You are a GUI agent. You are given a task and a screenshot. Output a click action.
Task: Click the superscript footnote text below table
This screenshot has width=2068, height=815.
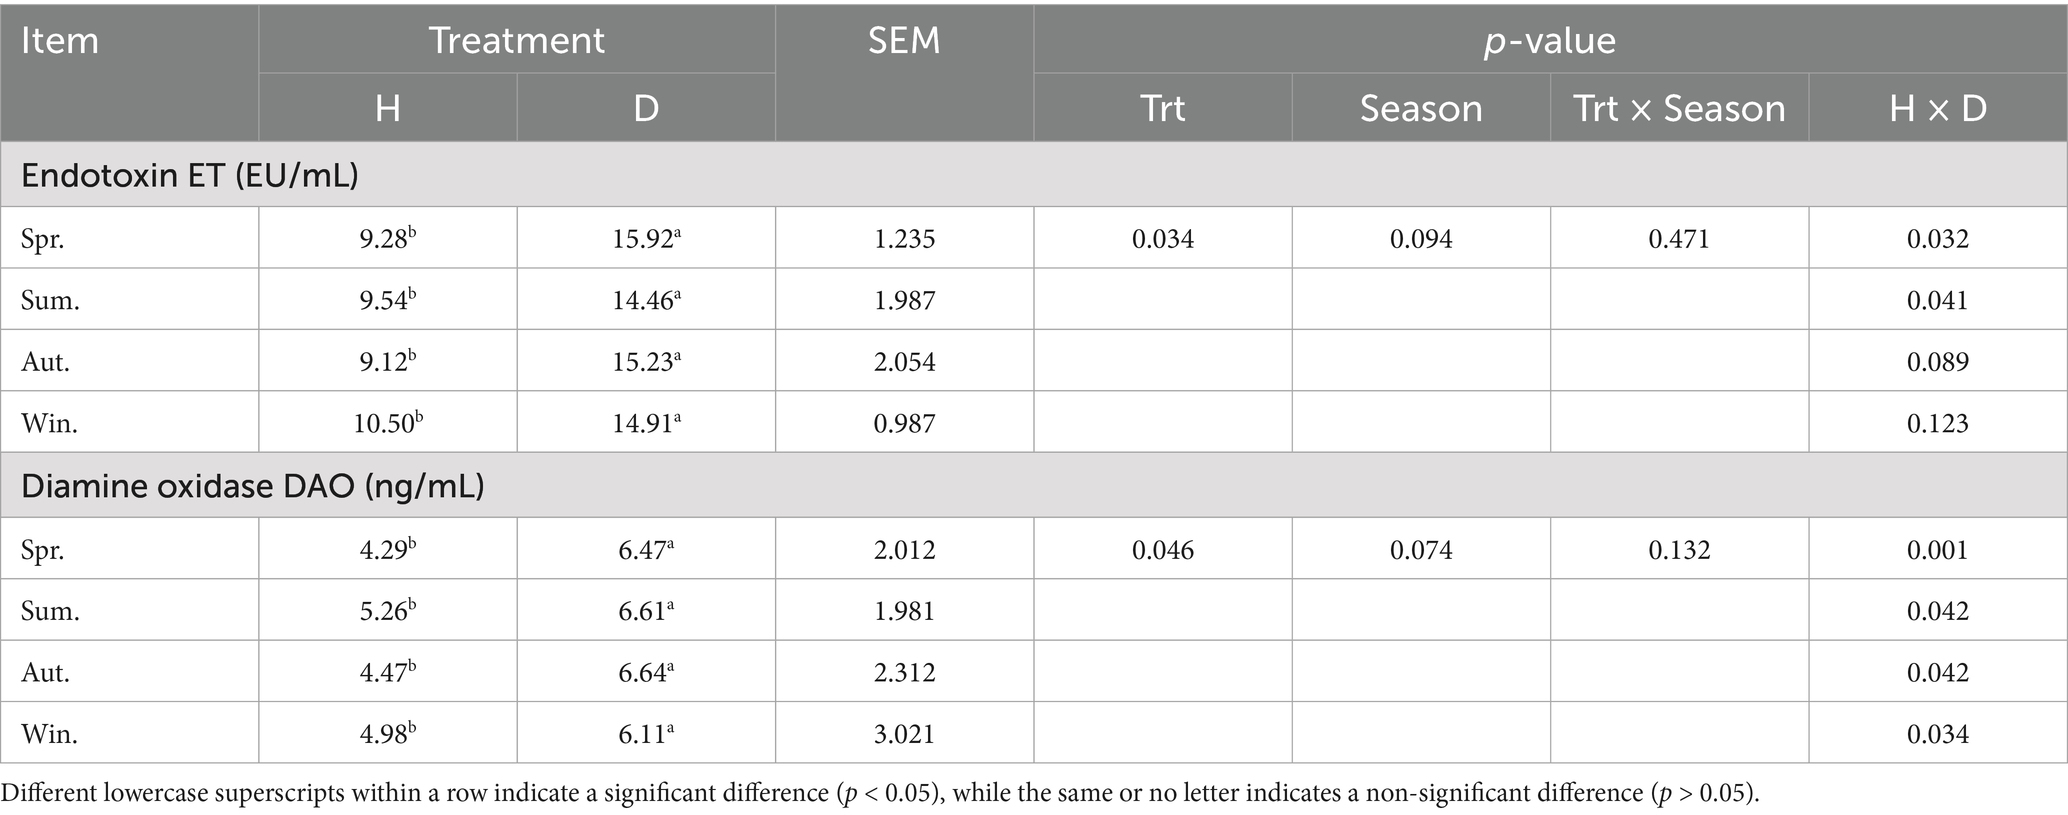(x=880, y=793)
